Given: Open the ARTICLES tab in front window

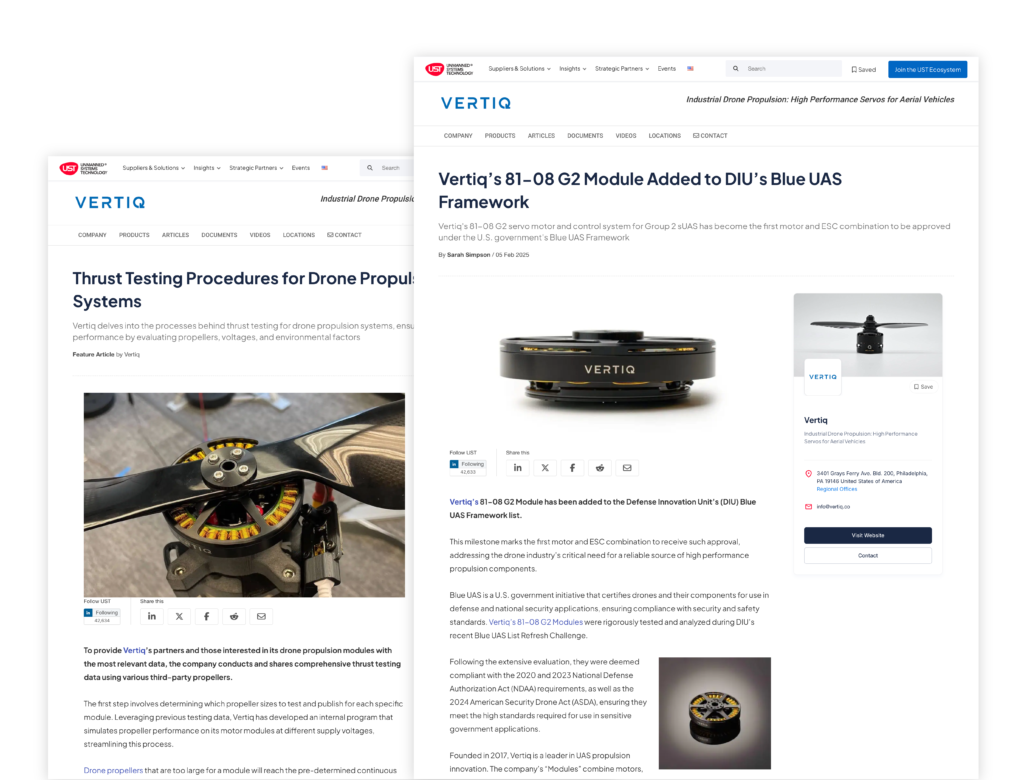Looking at the screenshot, I should pos(541,136).
